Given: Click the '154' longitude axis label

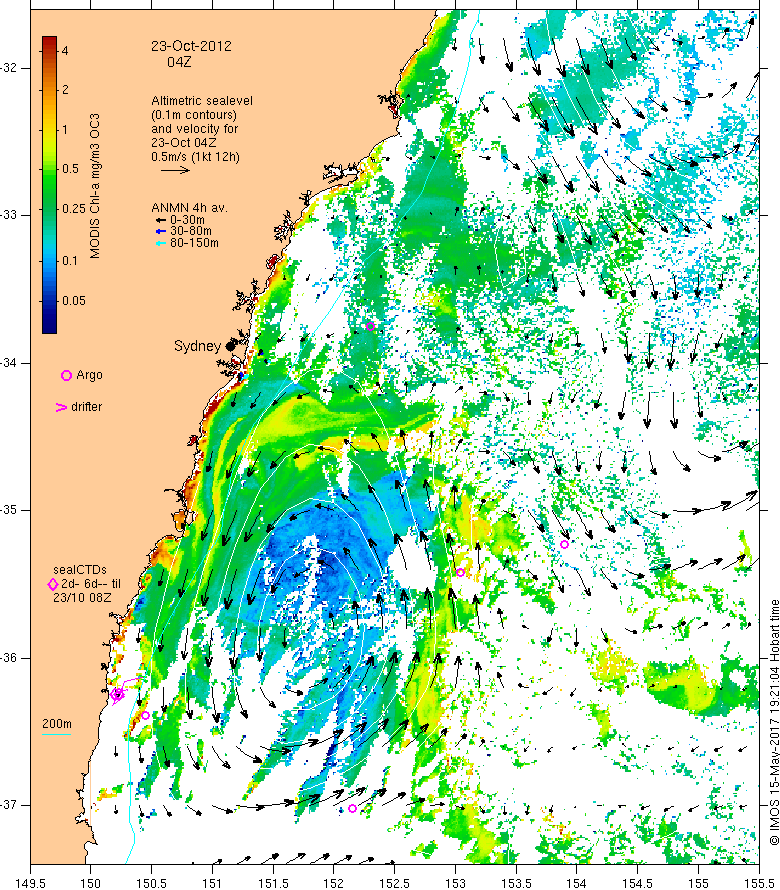Looking at the screenshot, I should click(577, 884).
